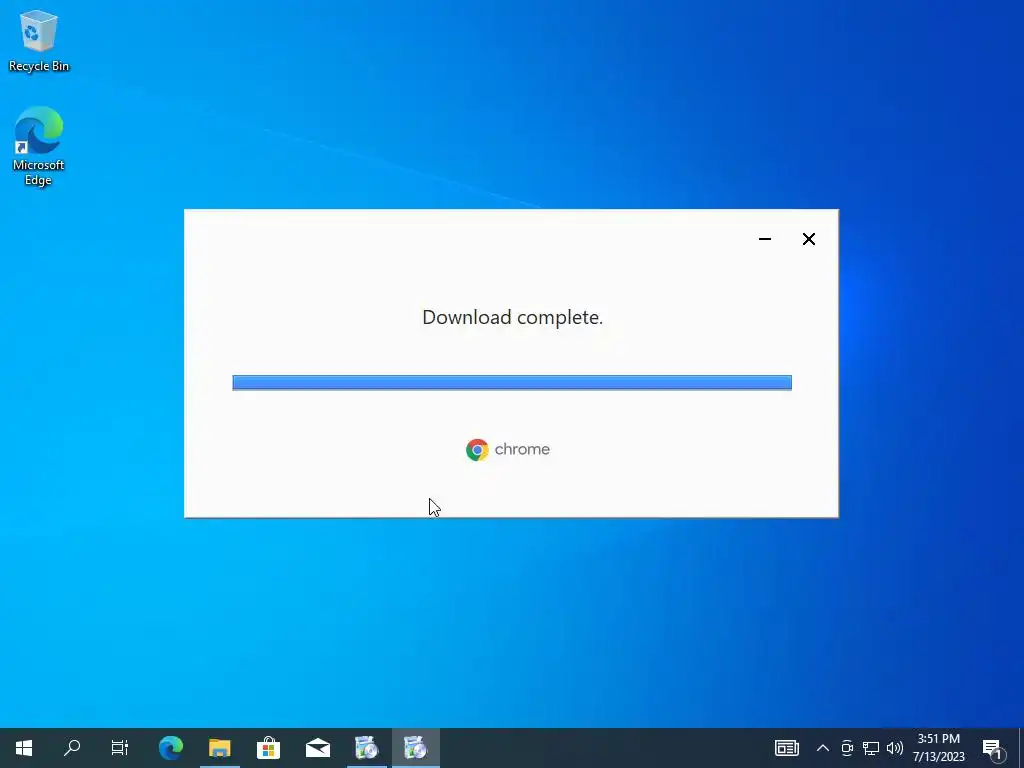Open the Windows Start menu

pos(24,748)
